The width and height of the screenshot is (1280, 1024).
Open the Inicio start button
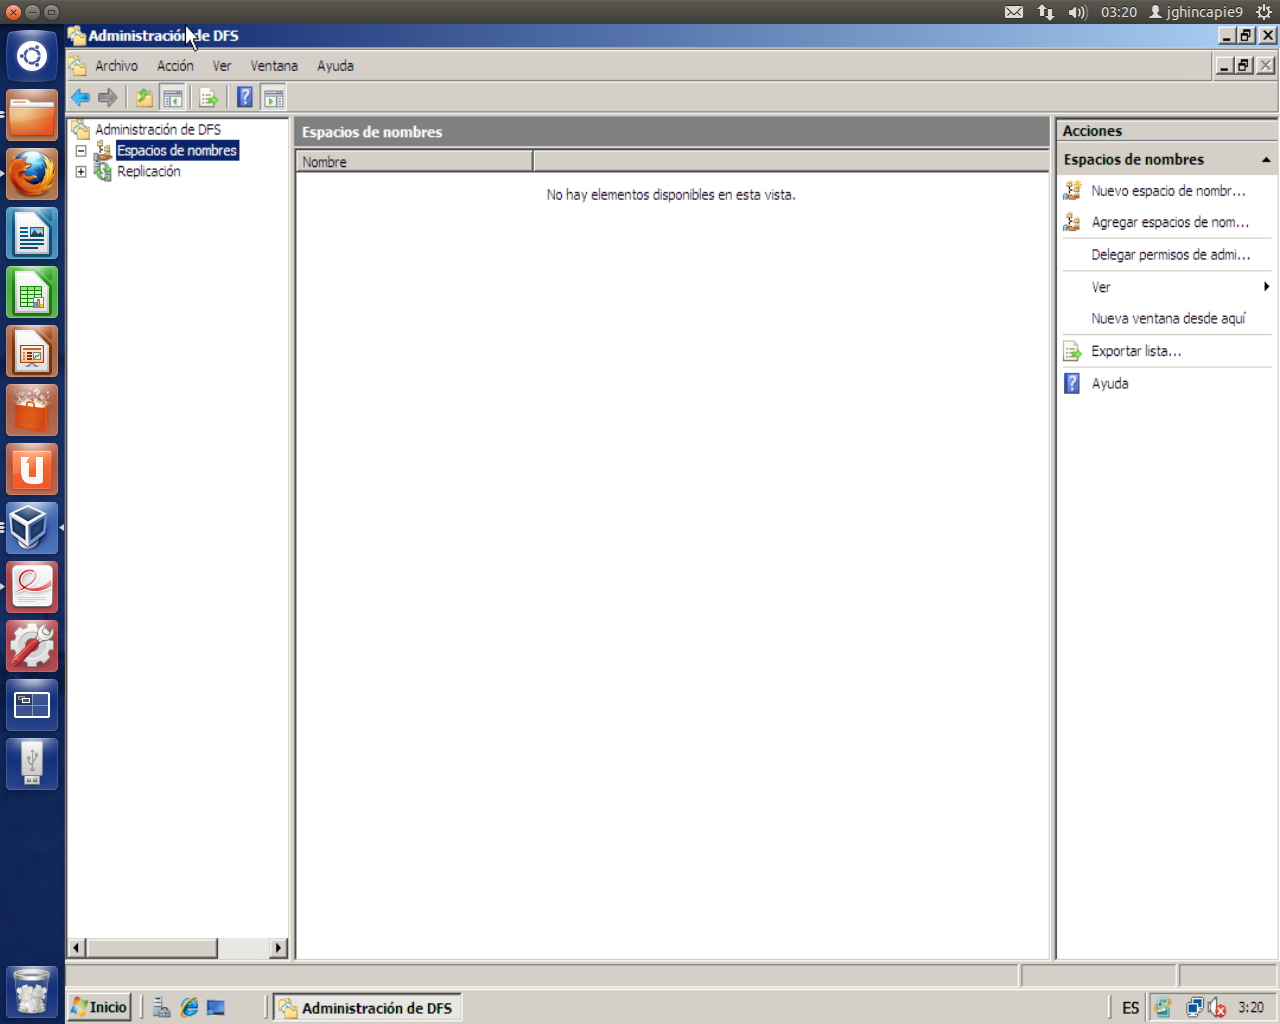[99, 1007]
